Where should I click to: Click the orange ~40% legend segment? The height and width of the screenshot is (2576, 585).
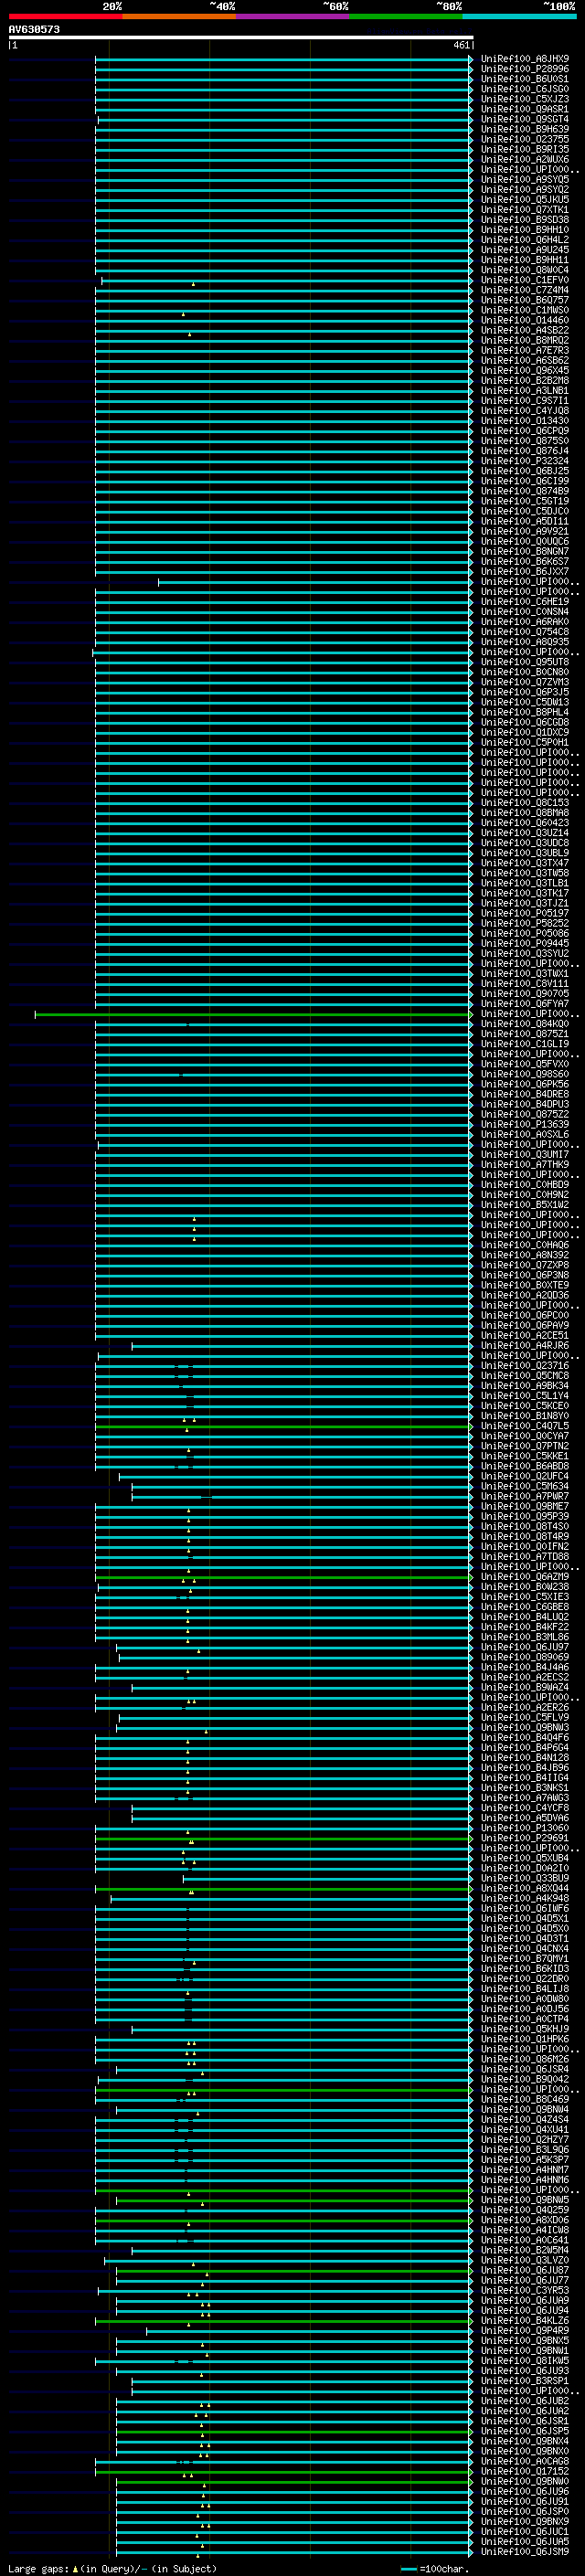(178, 16)
